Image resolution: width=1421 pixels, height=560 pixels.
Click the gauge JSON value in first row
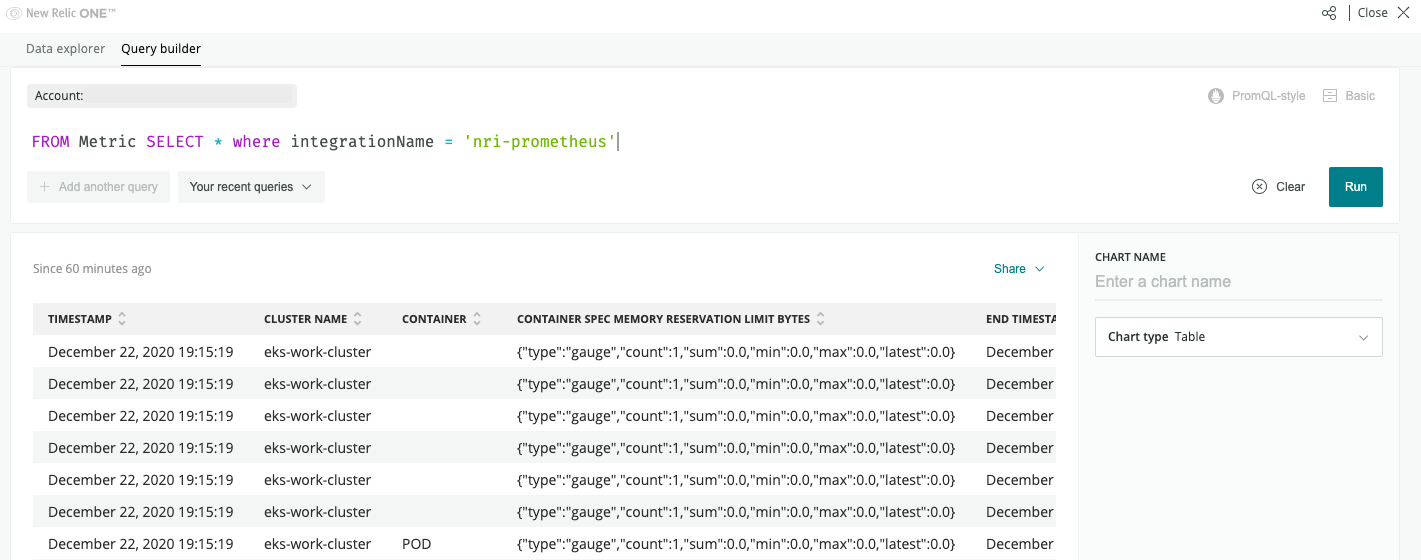(736, 352)
